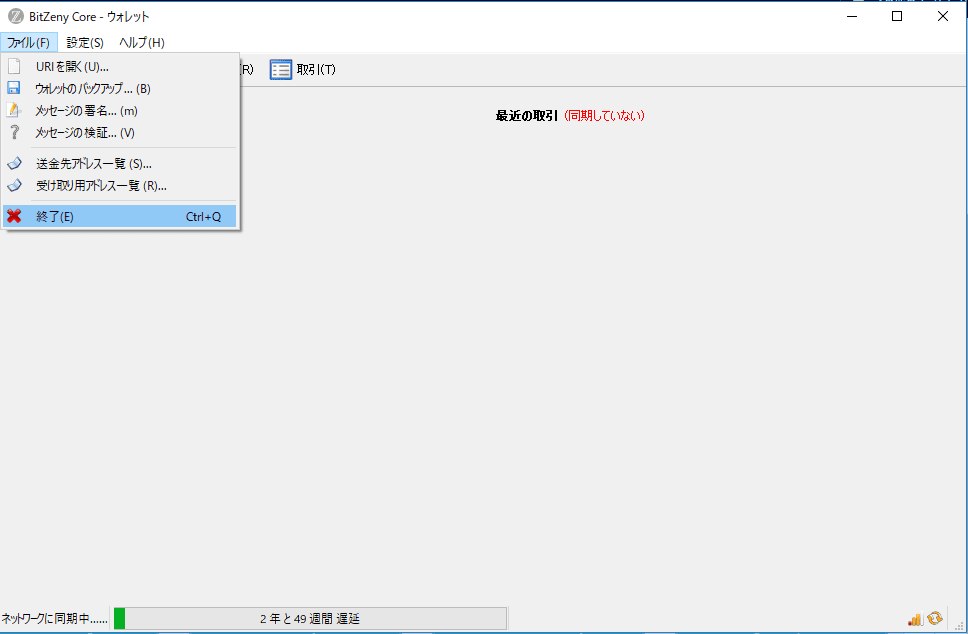
Task: Open 送金先アドレス一覧 (S)...
Action: pyautogui.click(x=120, y=164)
